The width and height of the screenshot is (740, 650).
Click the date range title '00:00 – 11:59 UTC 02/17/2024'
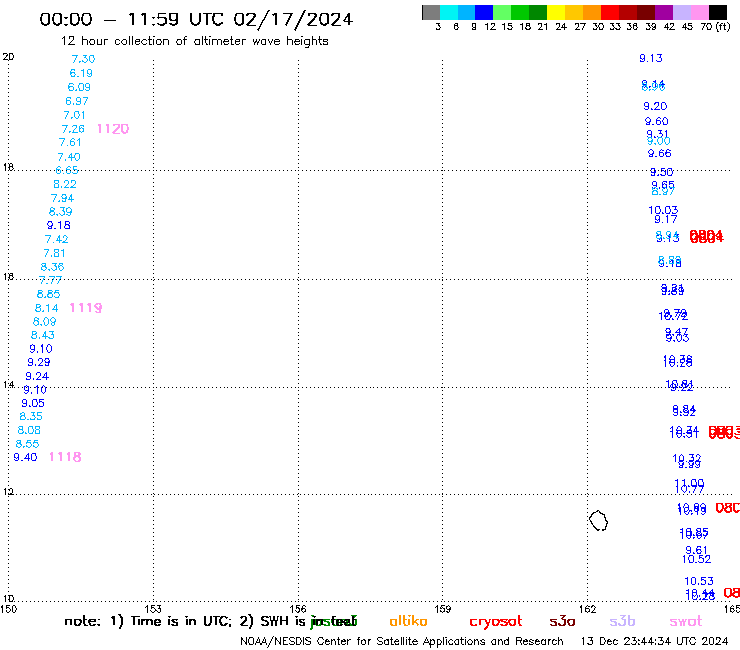(x=196, y=20)
